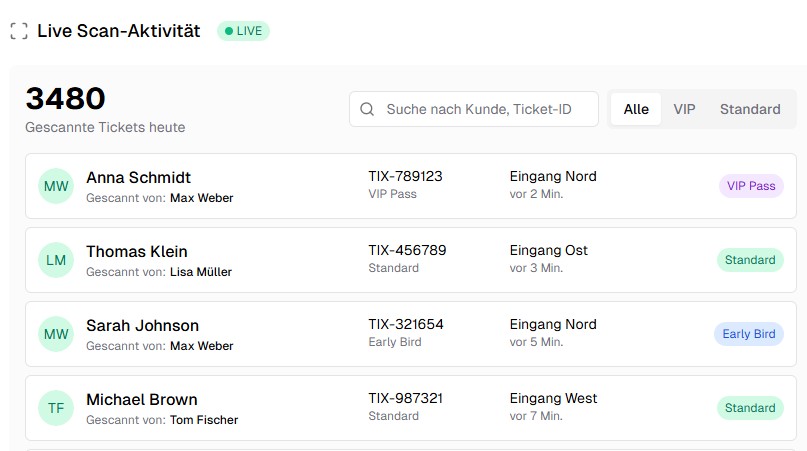This screenshot has width=807, height=451.
Task: Switch to the VIP filter tab
Action: [684, 109]
